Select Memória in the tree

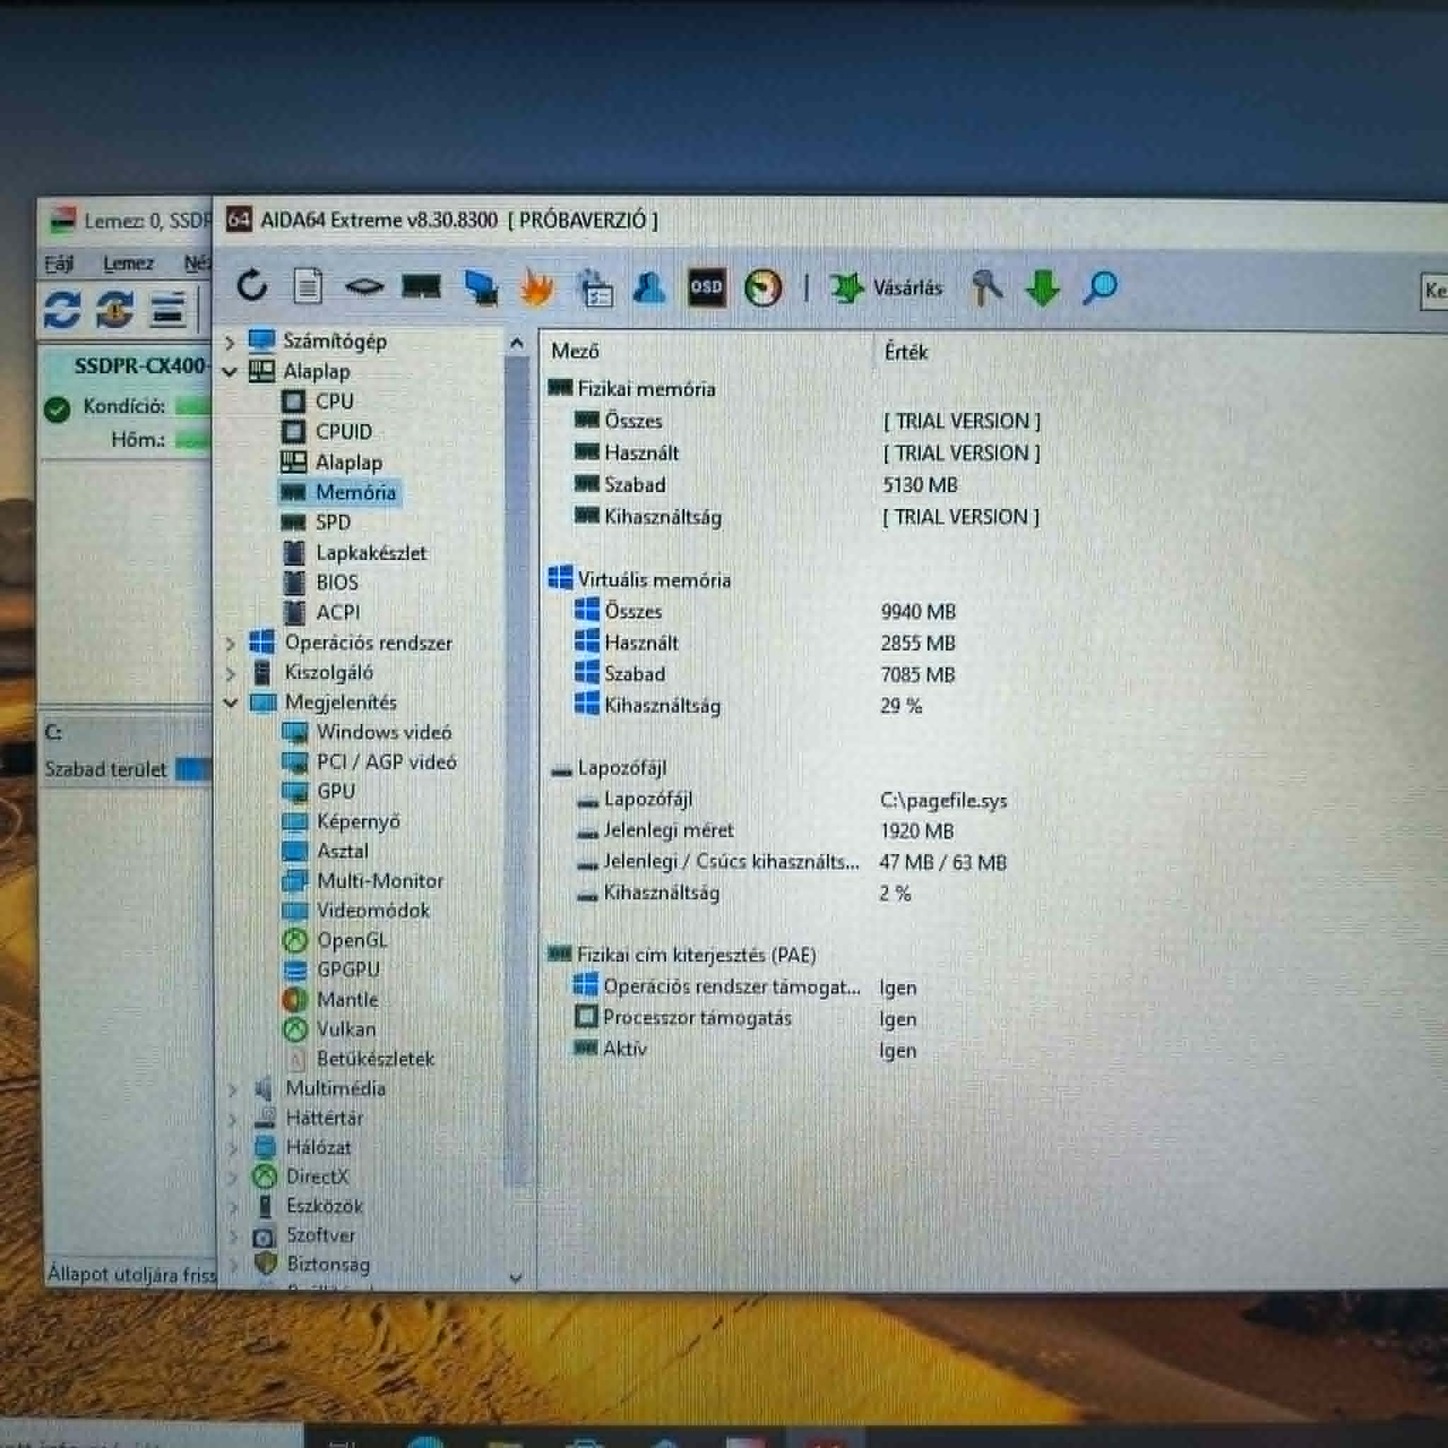[356, 492]
